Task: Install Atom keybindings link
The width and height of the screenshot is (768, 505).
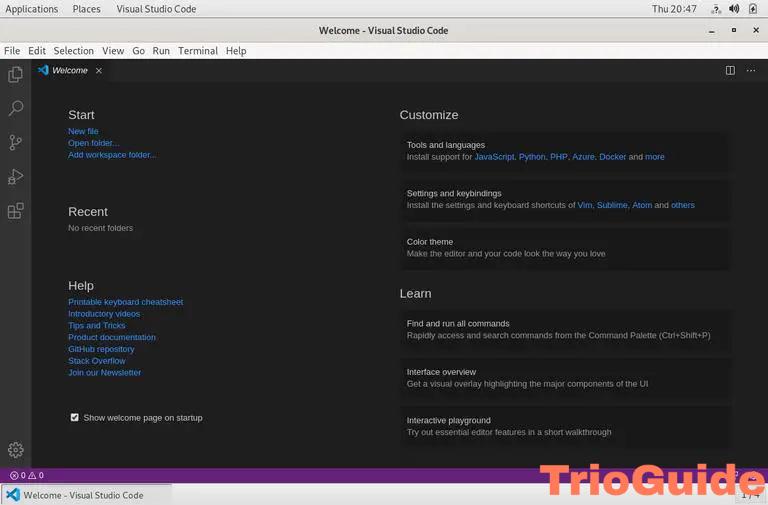Action: tap(642, 205)
